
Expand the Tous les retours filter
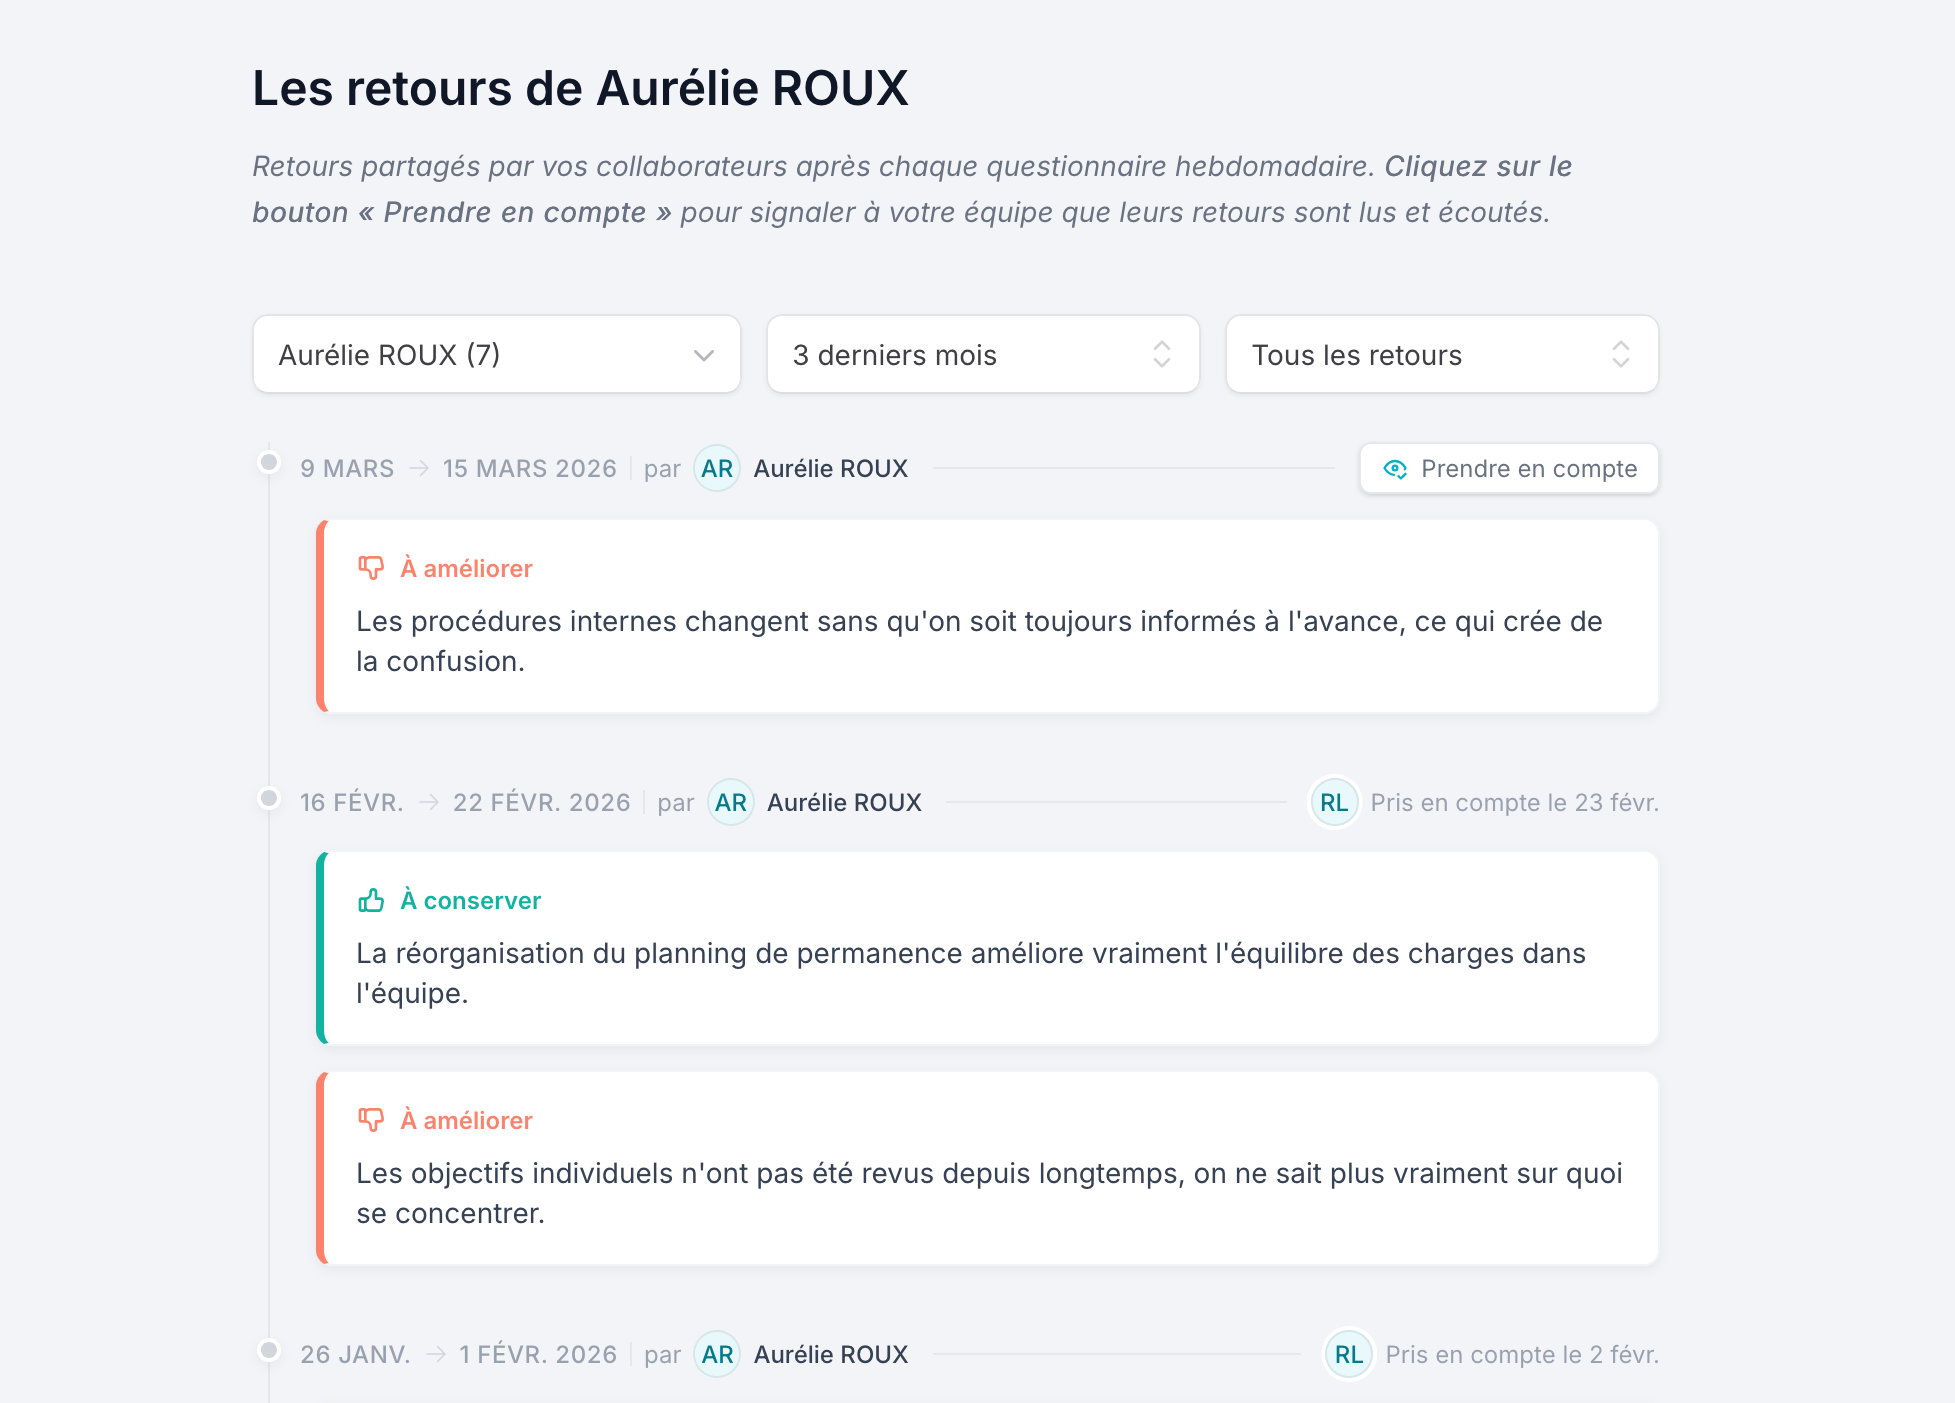pos(1442,355)
